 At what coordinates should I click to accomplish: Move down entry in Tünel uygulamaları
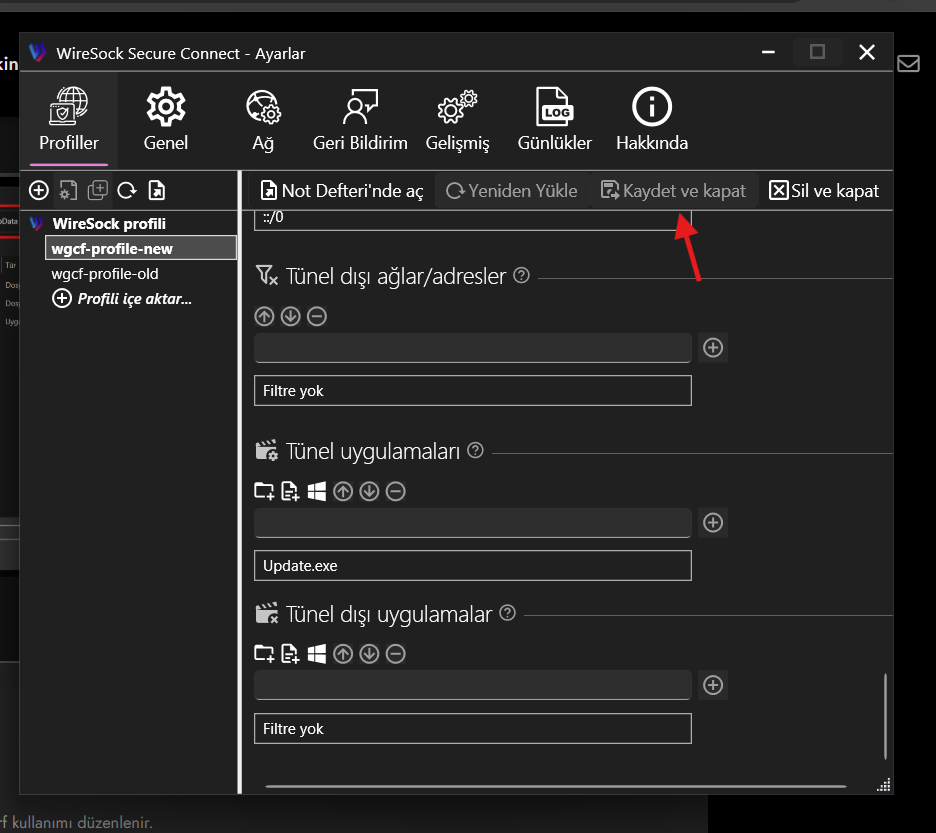pyautogui.click(x=370, y=491)
